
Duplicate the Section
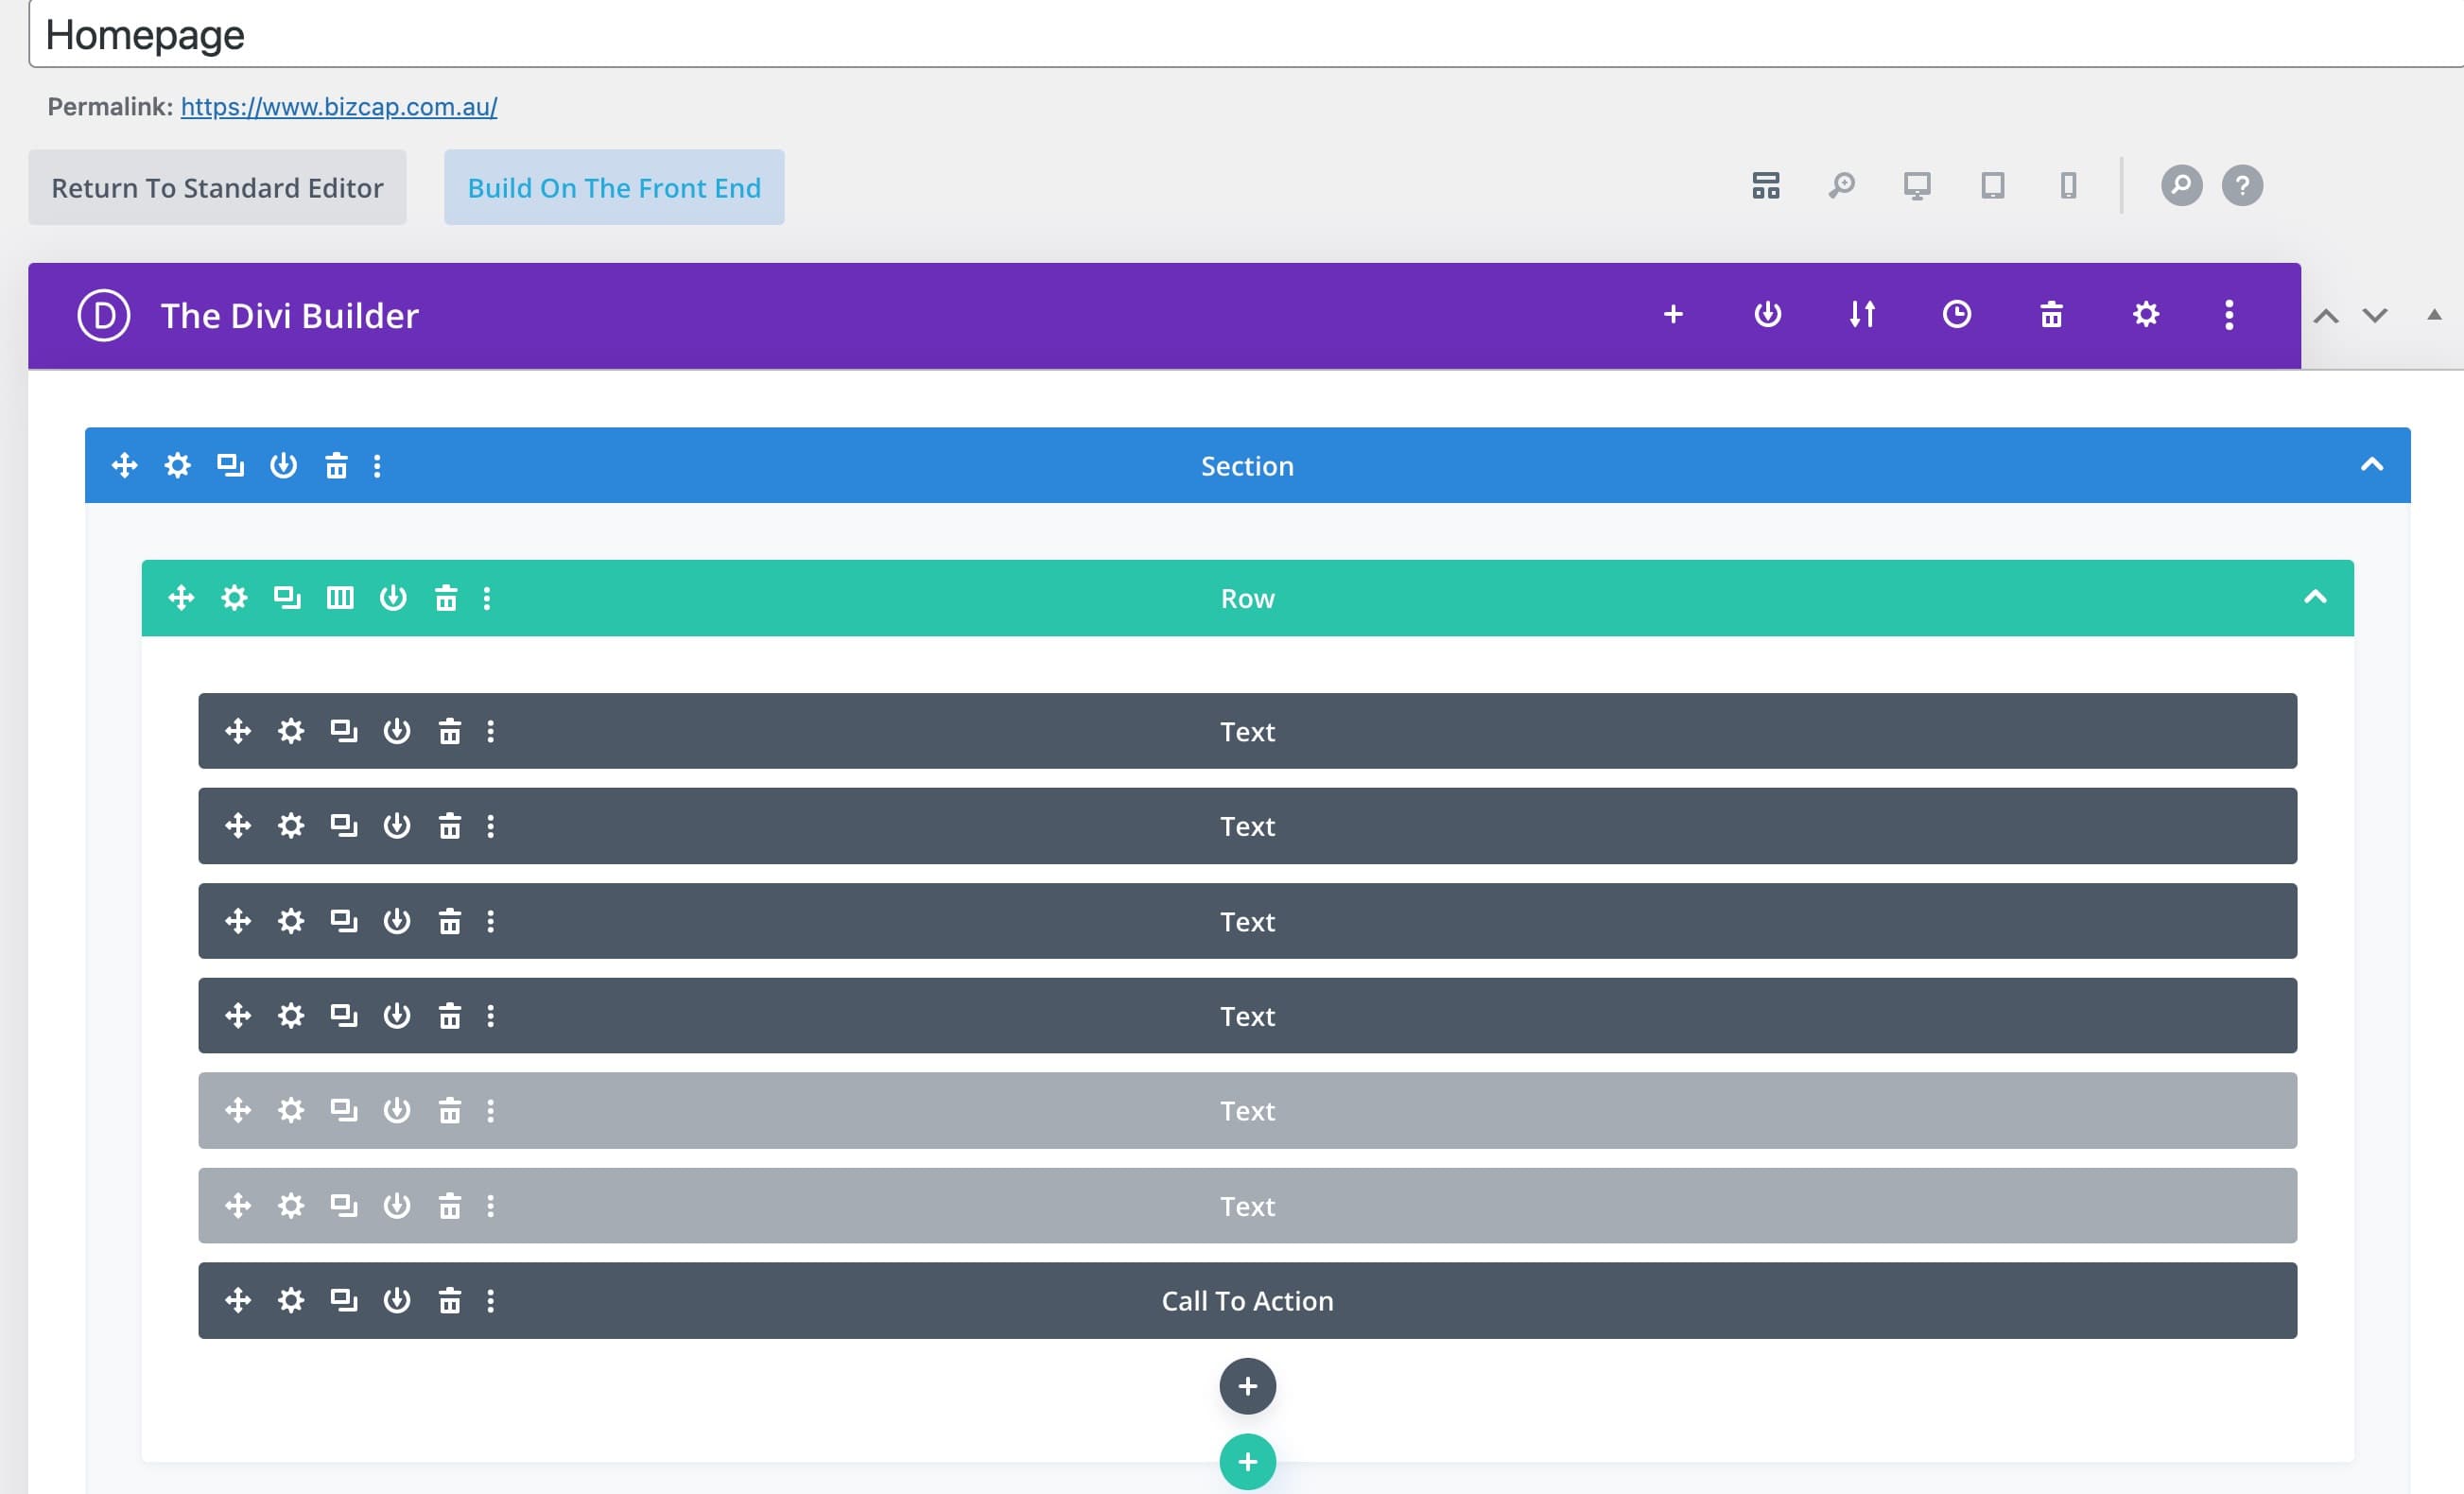[x=230, y=465]
